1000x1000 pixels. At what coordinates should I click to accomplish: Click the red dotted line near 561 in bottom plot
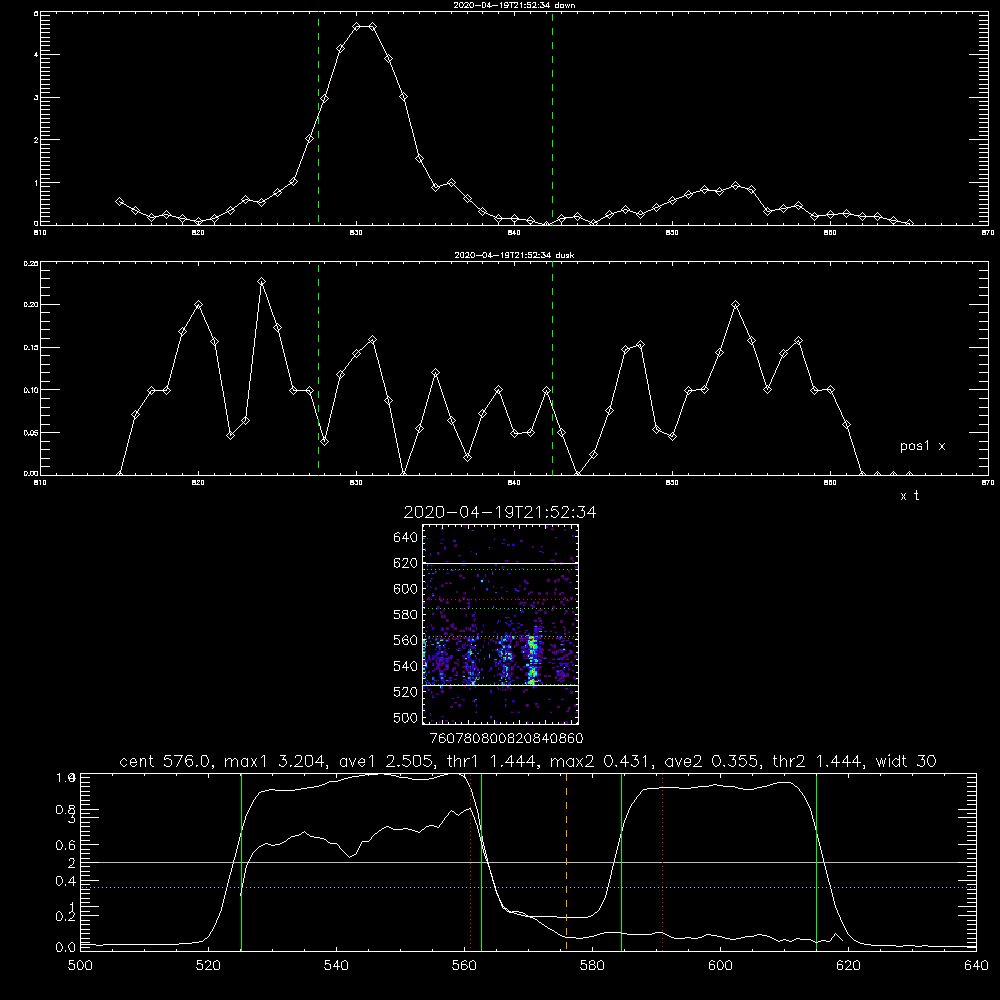tap(471, 861)
